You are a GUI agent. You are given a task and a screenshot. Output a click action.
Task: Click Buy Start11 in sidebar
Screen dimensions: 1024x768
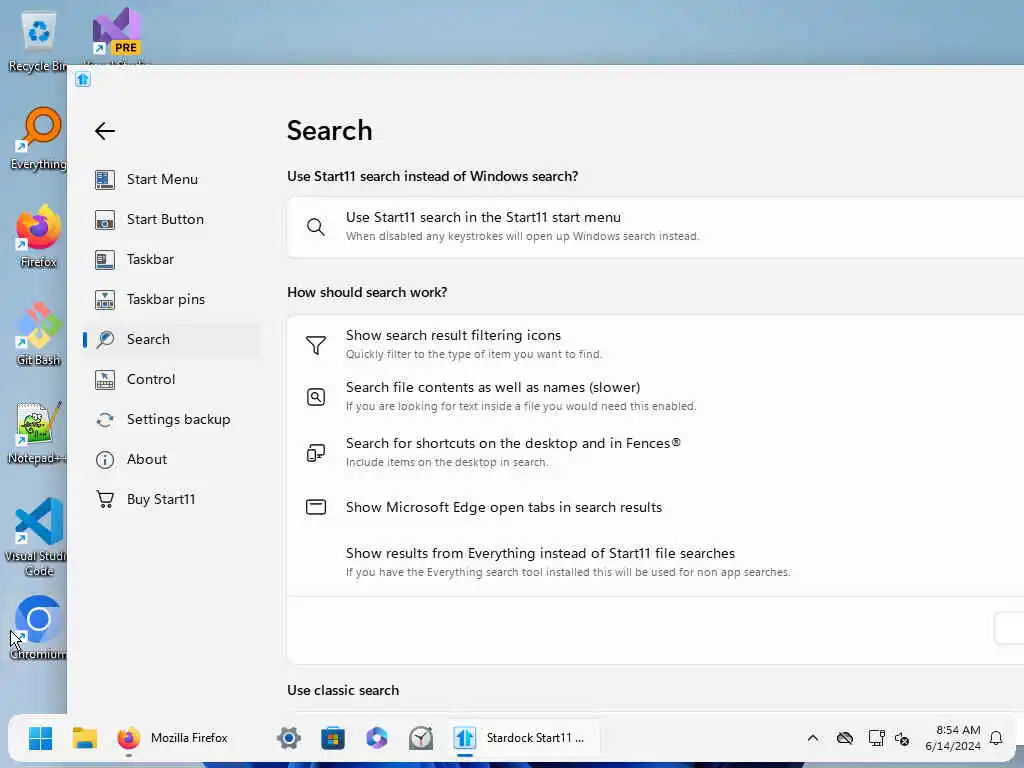[x=172, y=499]
